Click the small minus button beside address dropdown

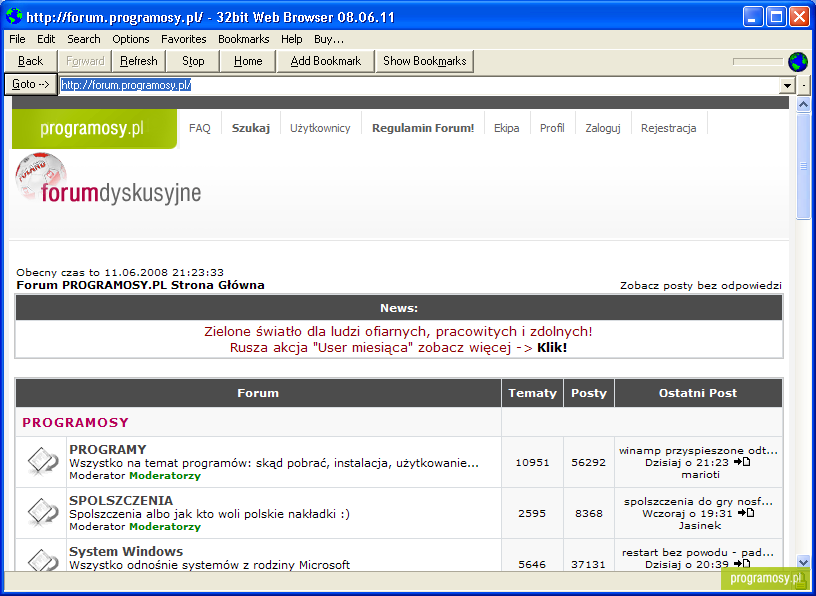(x=804, y=85)
